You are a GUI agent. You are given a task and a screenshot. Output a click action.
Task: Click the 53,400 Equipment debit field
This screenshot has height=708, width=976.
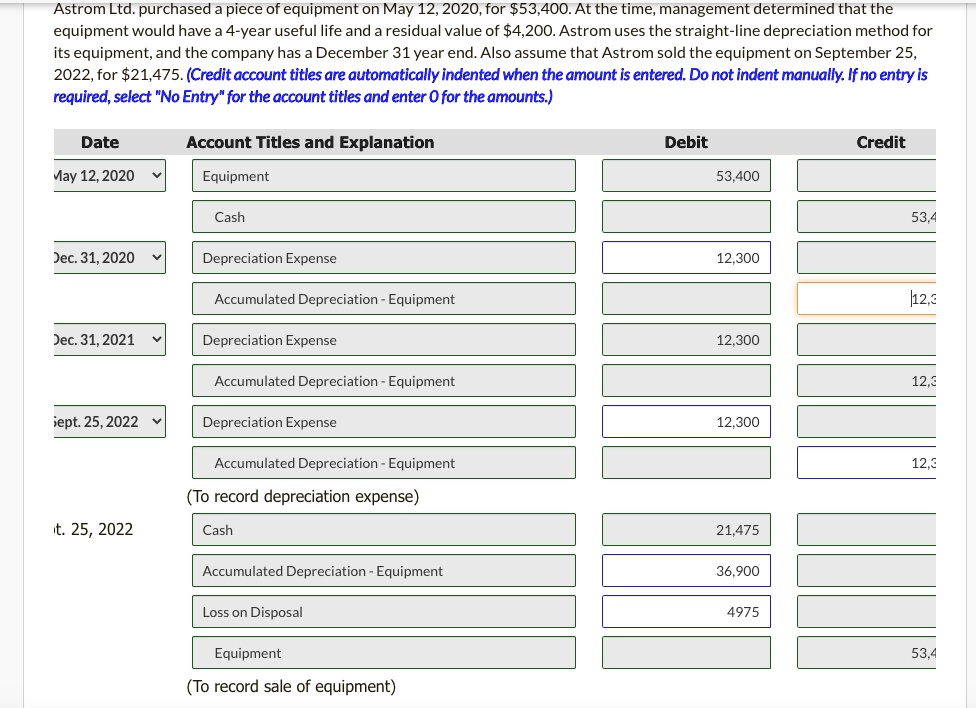686,176
